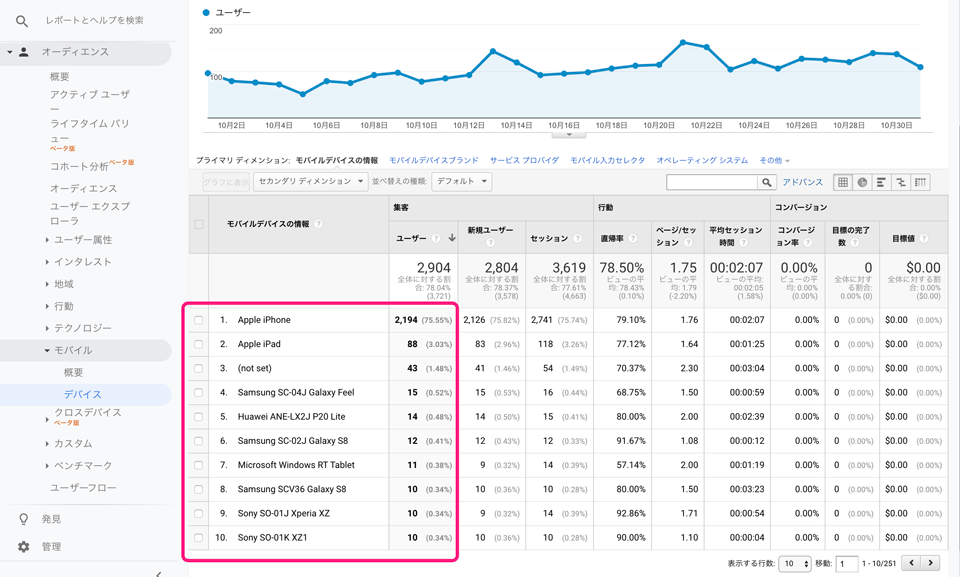Check the Huawei ANE-LX2J P20 Lite checkbox

(x=198, y=417)
